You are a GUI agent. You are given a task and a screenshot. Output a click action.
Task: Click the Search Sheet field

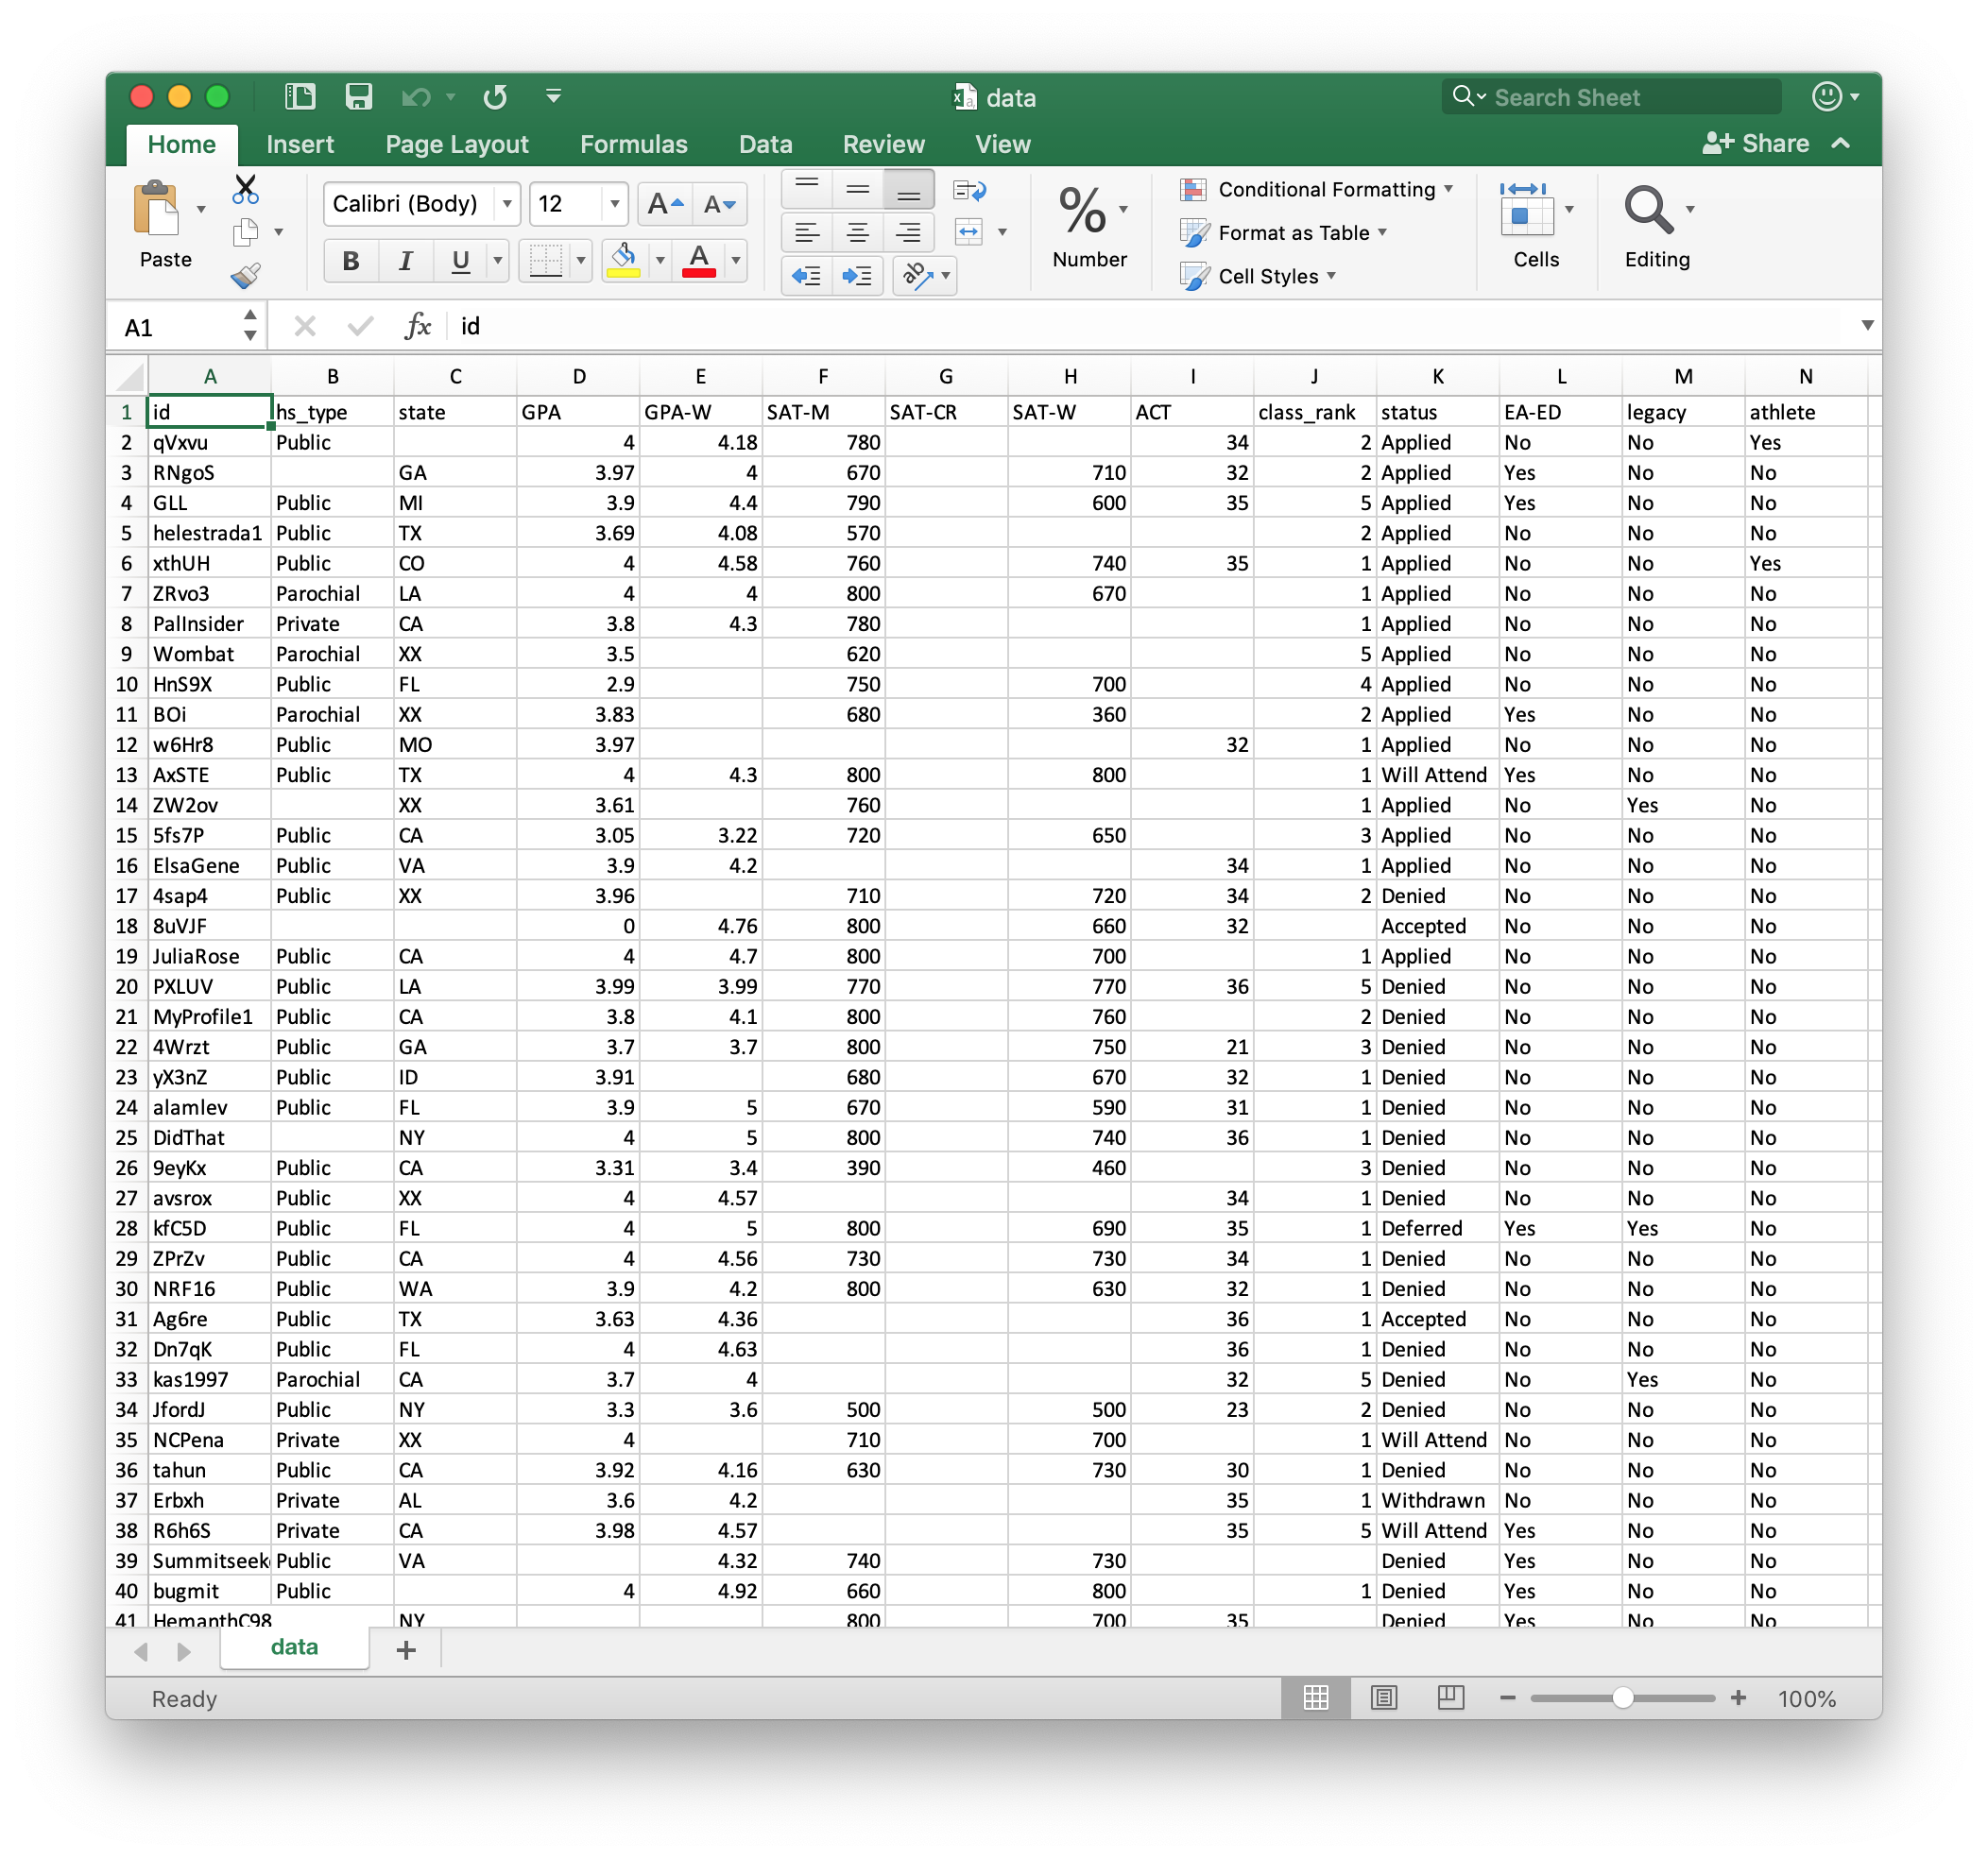[1612, 97]
